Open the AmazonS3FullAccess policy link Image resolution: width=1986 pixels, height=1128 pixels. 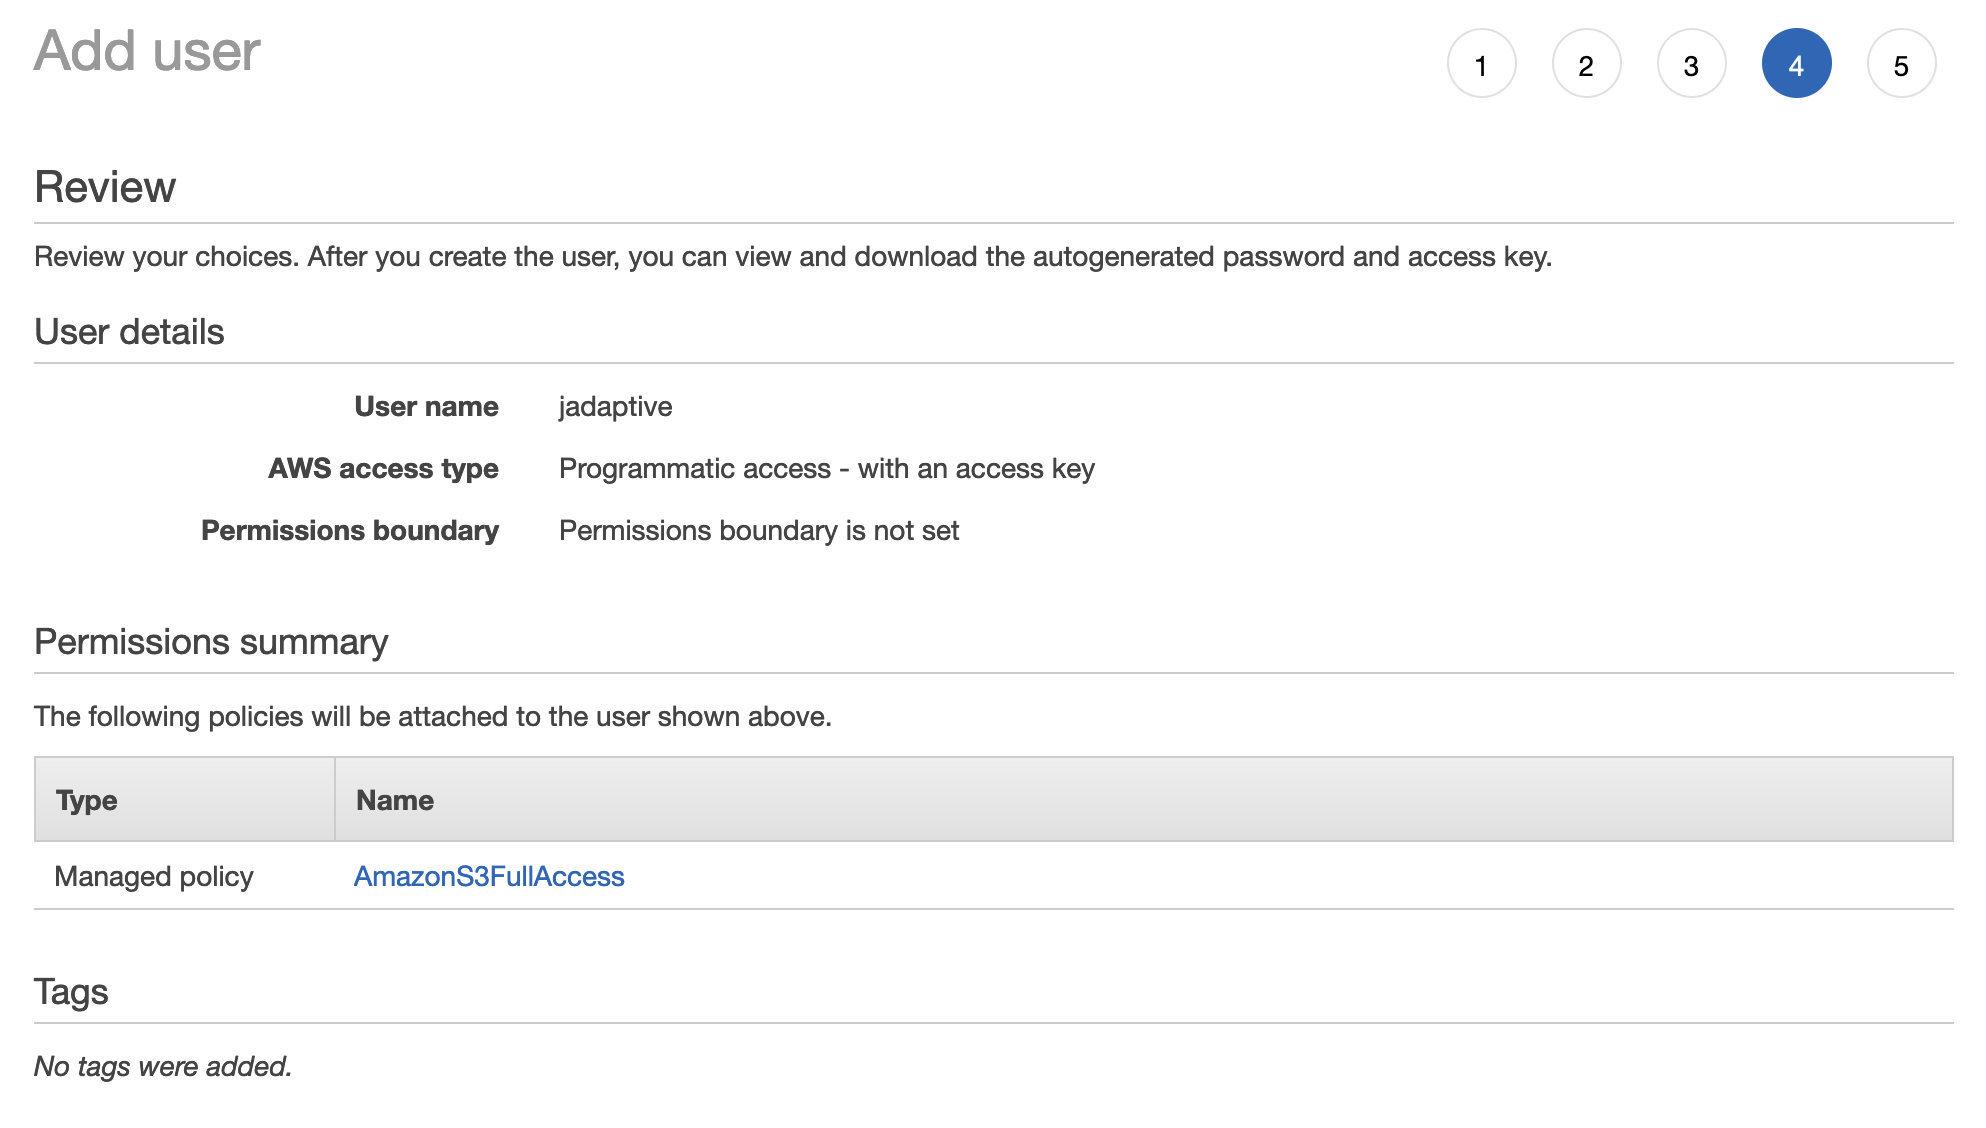click(489, 876)
